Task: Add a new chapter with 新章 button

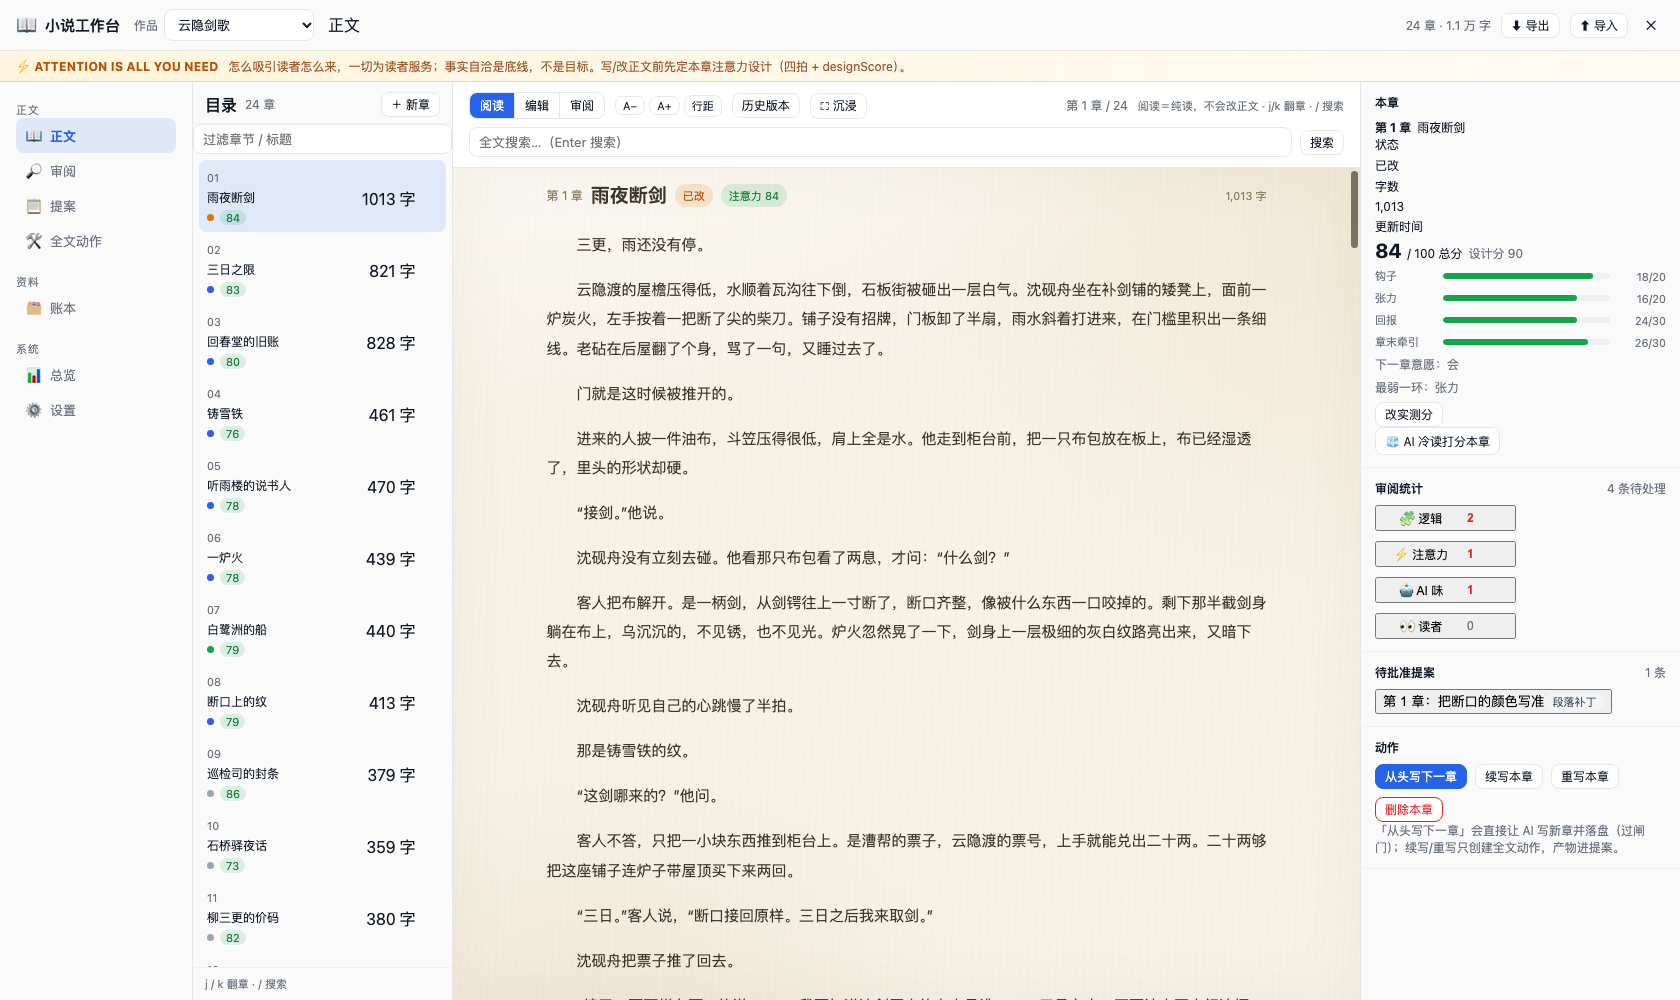Action: pos(410,105)
